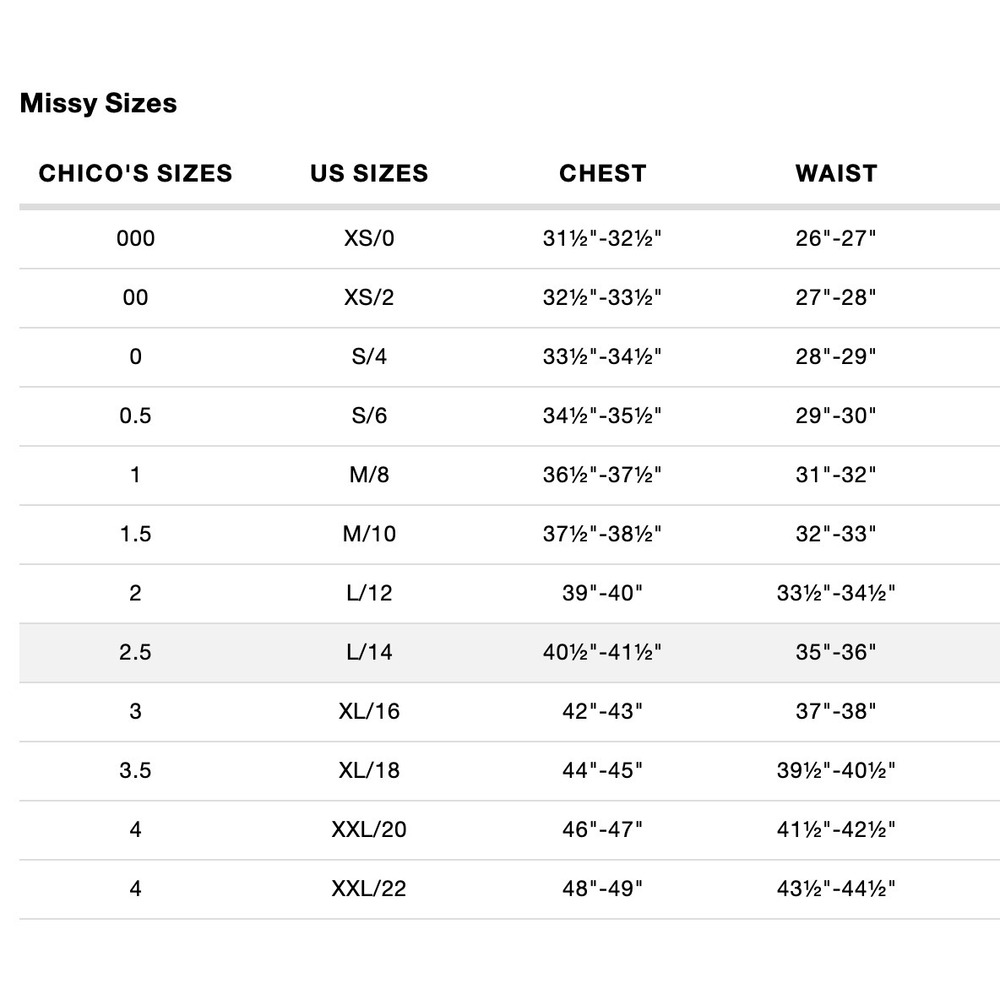Screen dimensions: 1000x1000
Task: Select the 000 size row
Action: click(510, 239)
